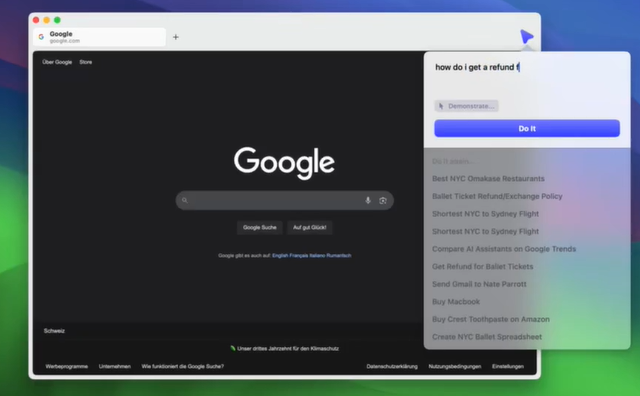The width and height of the screenshot is (640, 396).
Task: Click the Google favicon in the tab
Action: pos(41,37)
